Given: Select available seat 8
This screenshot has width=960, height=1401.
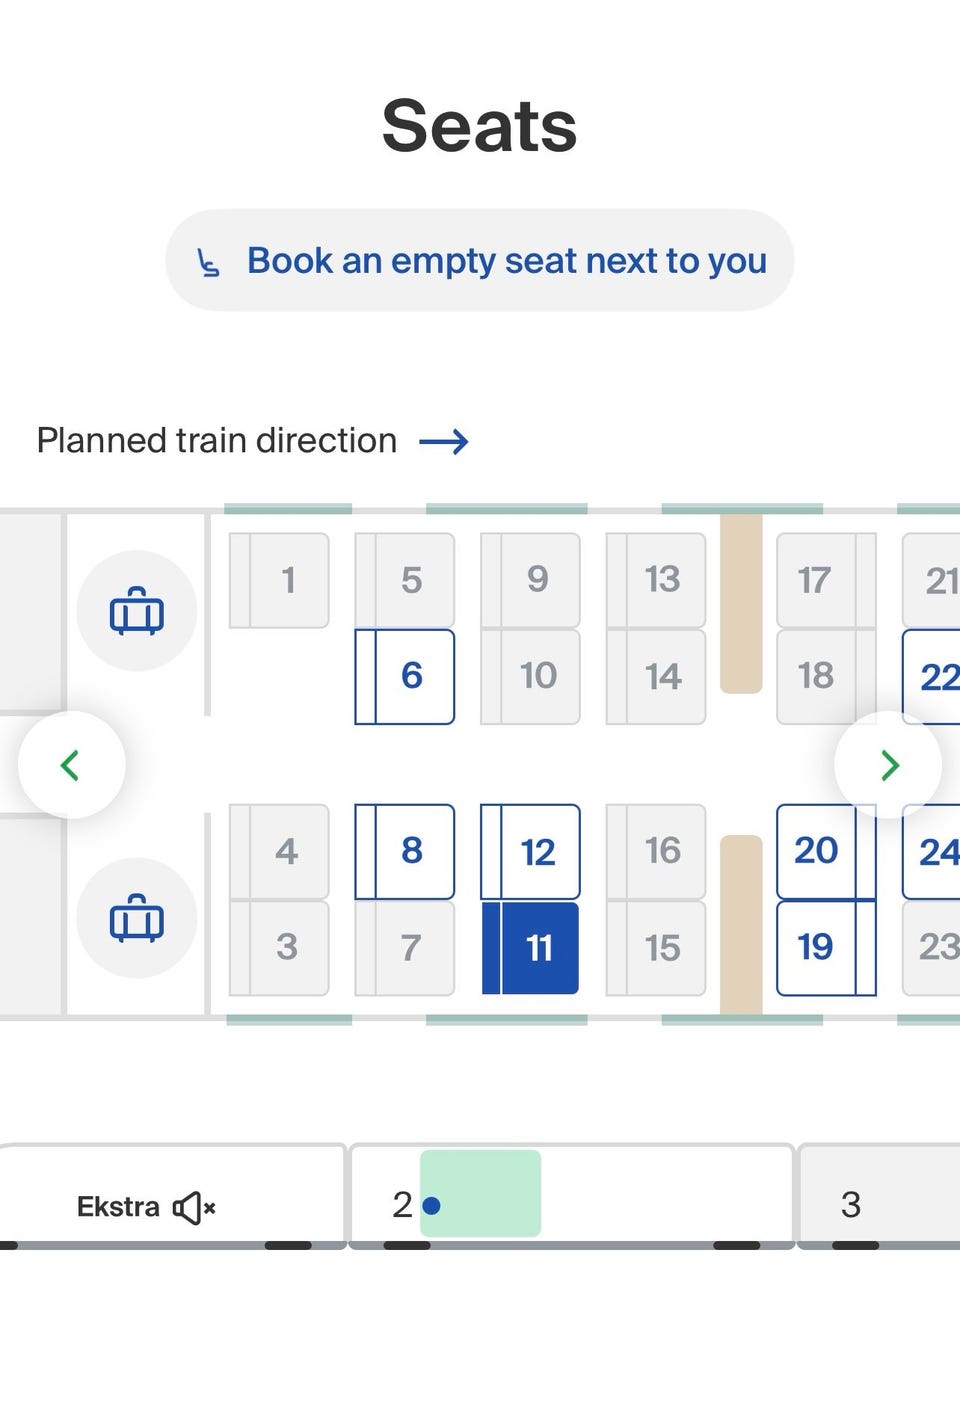Looking at the screenshot, I should point(405,851).
